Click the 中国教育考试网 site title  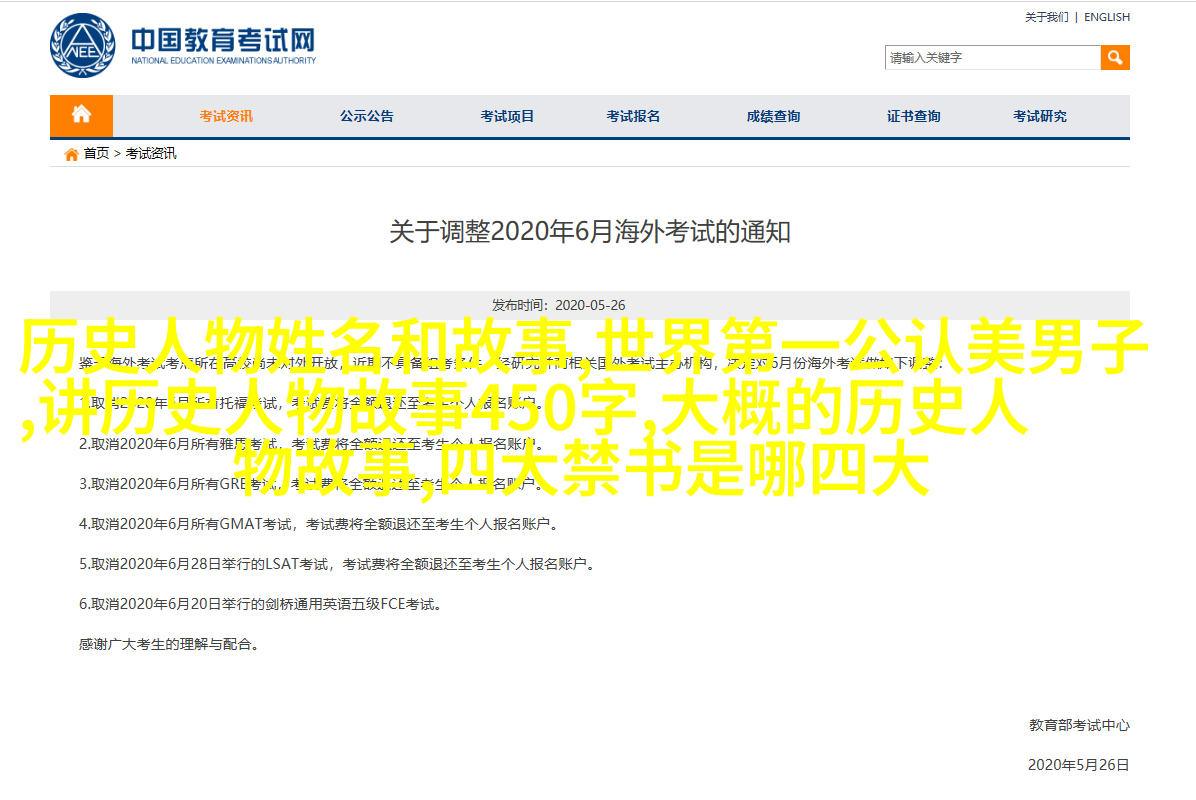223,40
